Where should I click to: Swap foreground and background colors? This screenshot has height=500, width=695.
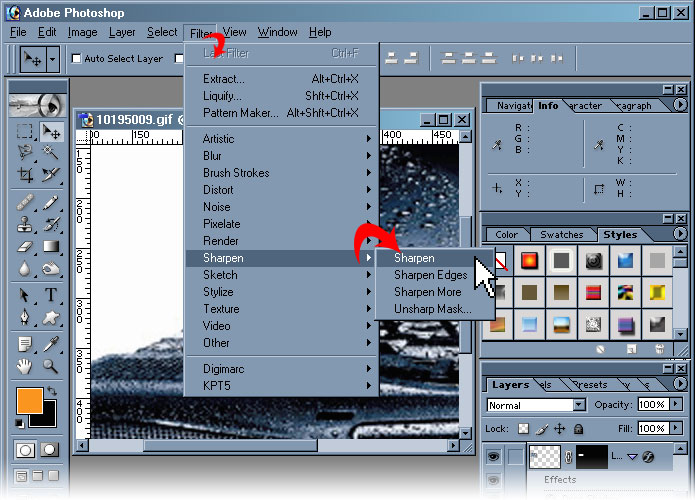click(52, 391)
